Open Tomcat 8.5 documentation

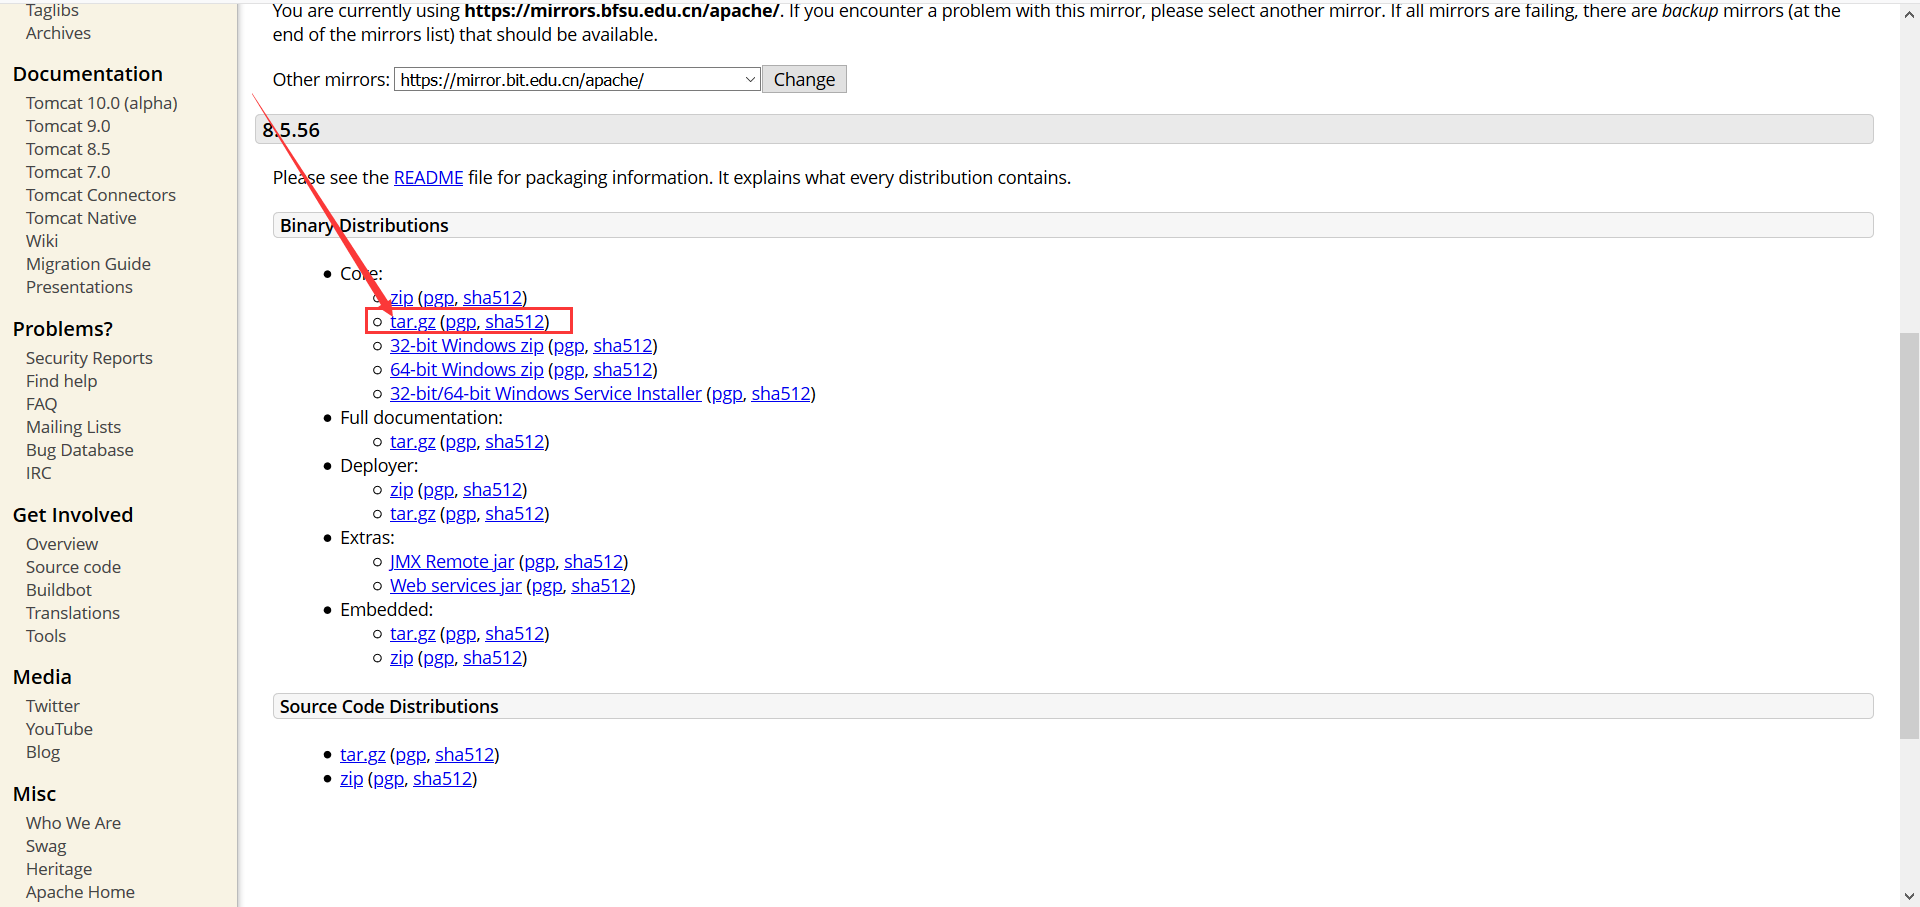click(68, 149)
